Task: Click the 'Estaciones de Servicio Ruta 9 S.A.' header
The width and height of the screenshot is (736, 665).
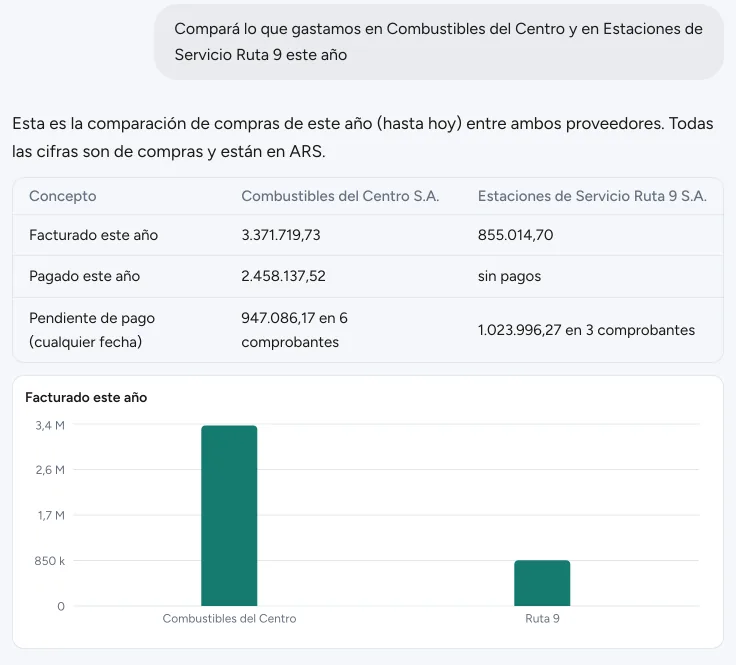Action: pos(592,196)
